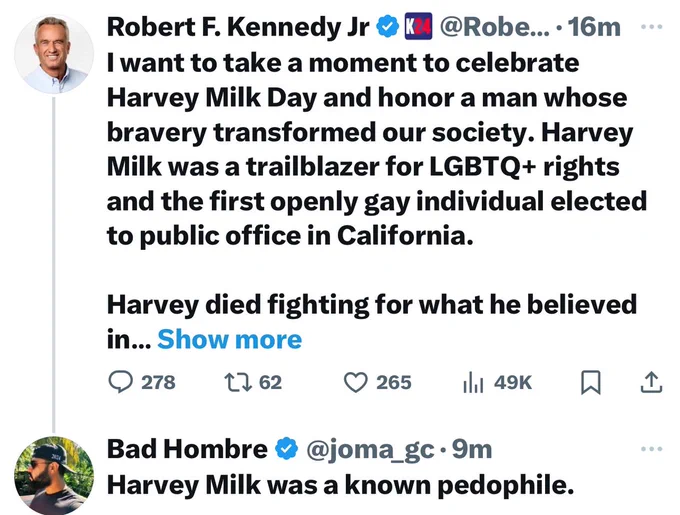Open Kennedy's profile picture avatar
The image size is (680, 515).
(x=54, y=54)
